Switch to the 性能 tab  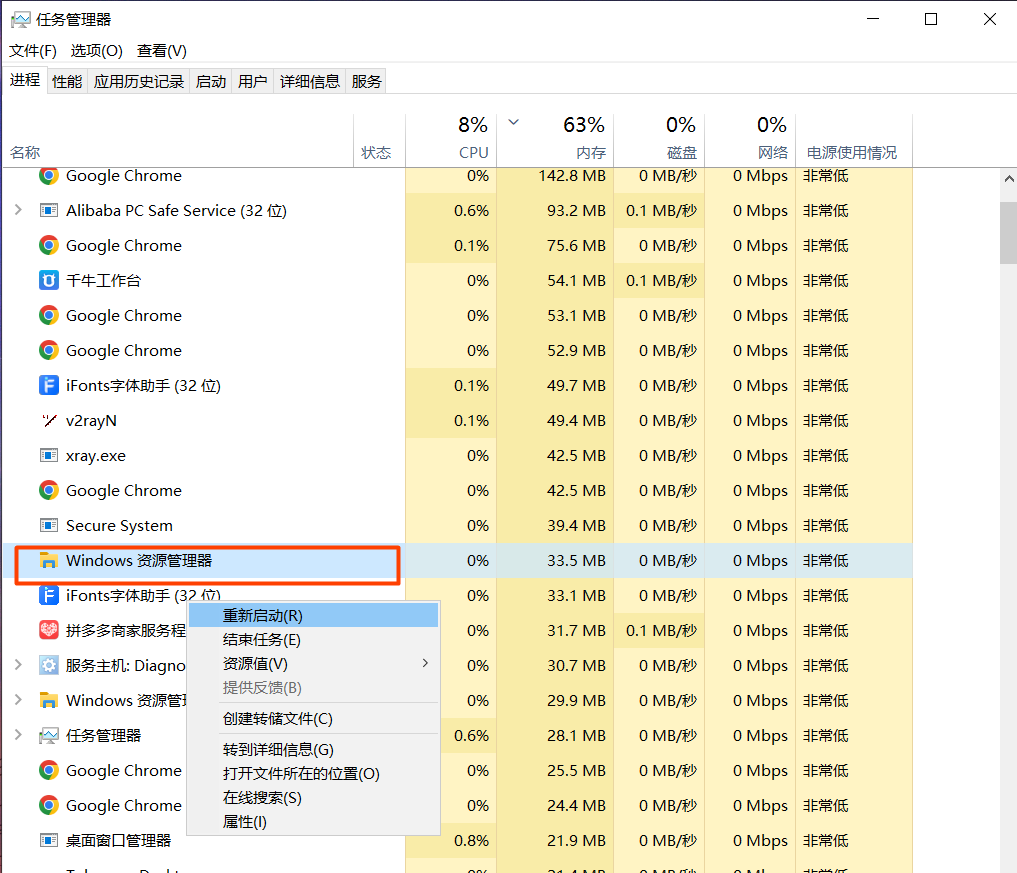coord(66,80)
